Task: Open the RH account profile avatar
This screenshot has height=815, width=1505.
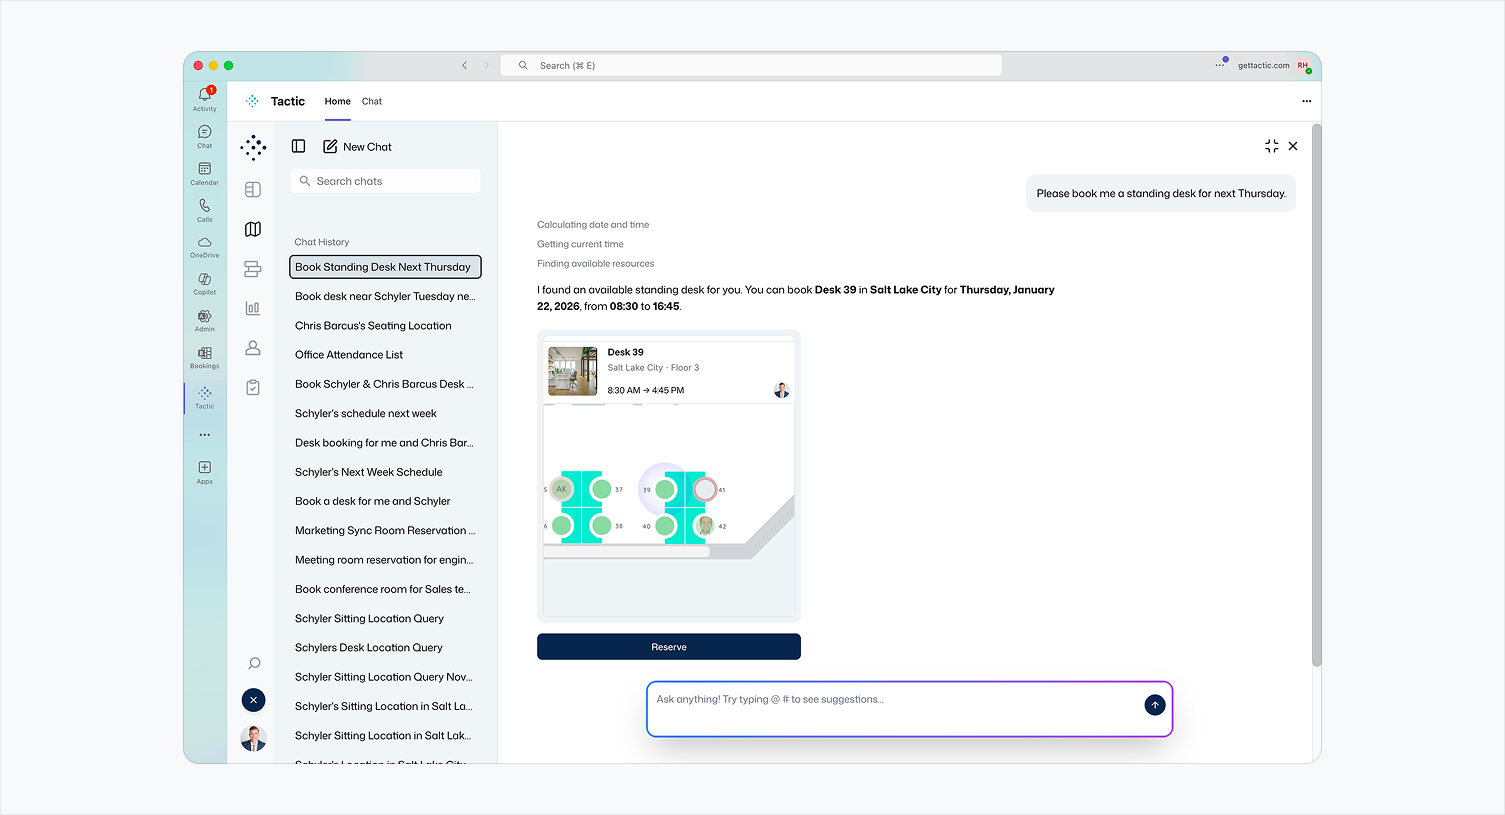Action: point(1303,65)
